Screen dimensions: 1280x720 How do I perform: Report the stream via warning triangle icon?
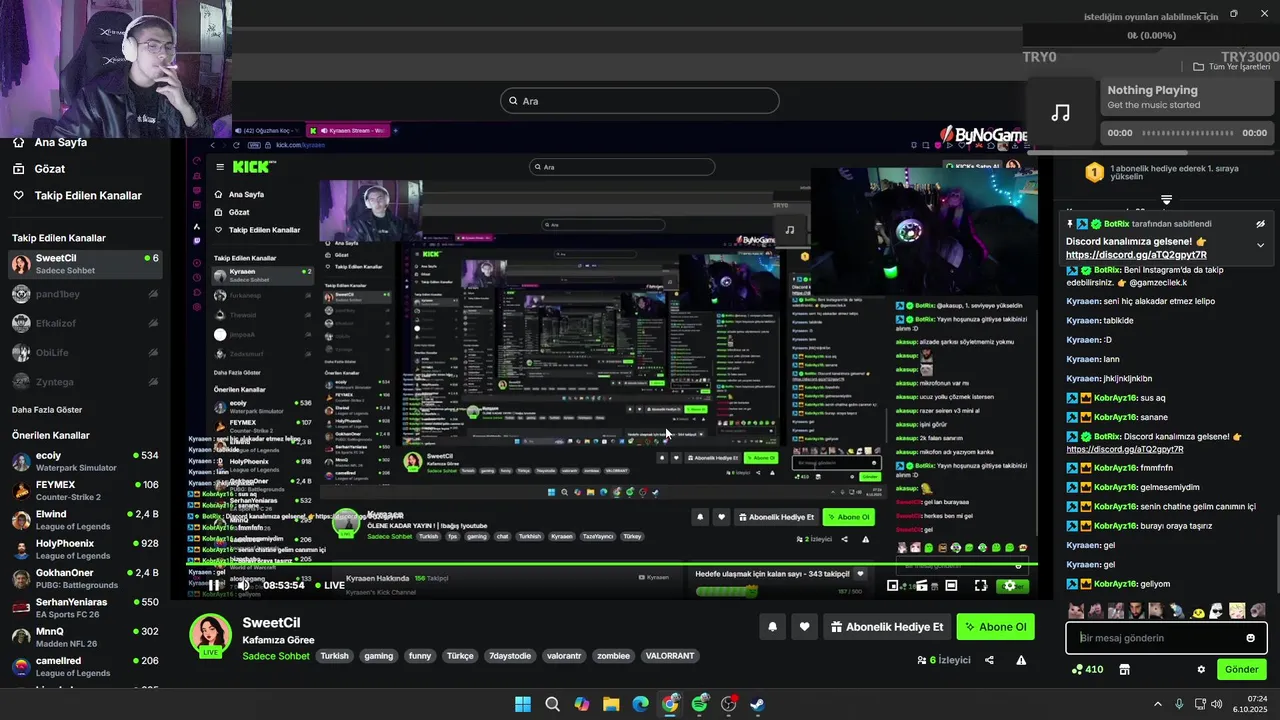tap(1021, 660)
